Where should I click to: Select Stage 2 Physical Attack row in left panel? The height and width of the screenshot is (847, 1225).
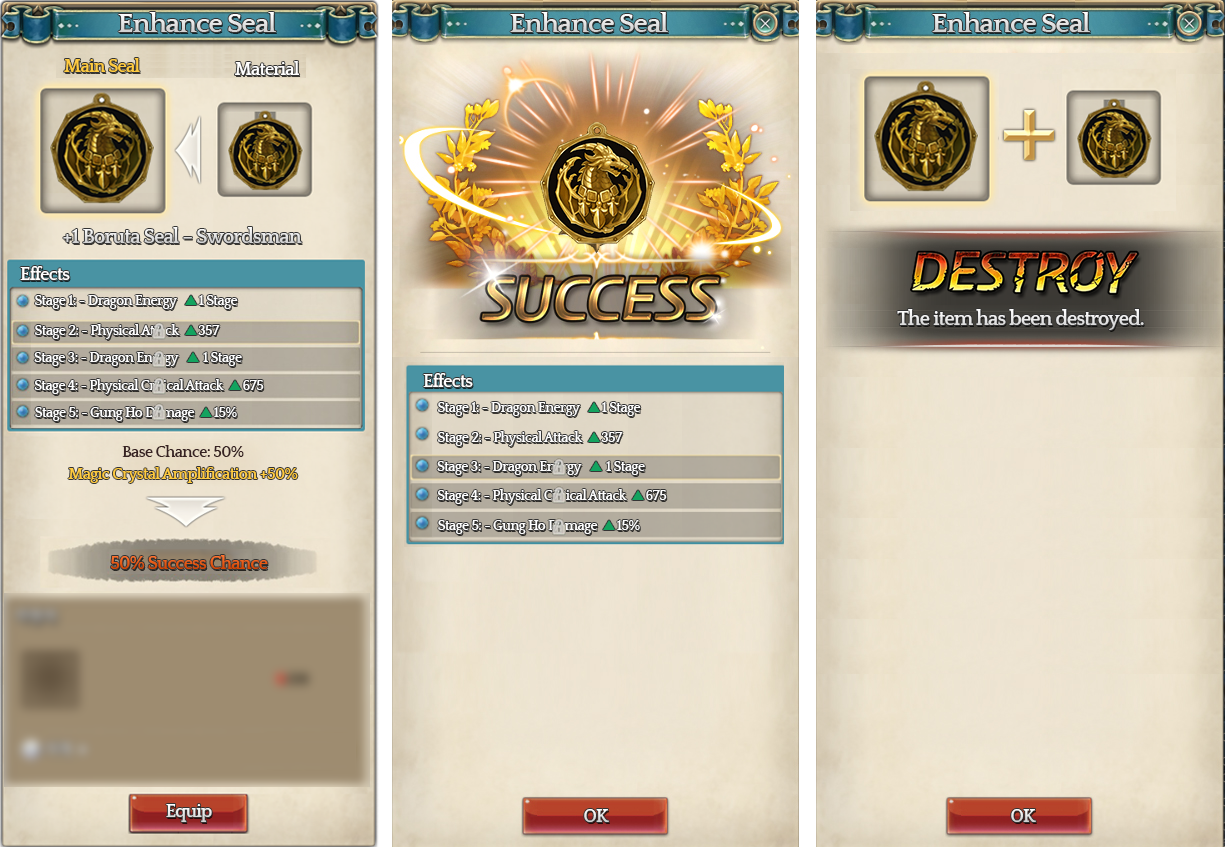click(x=186, y=331)
